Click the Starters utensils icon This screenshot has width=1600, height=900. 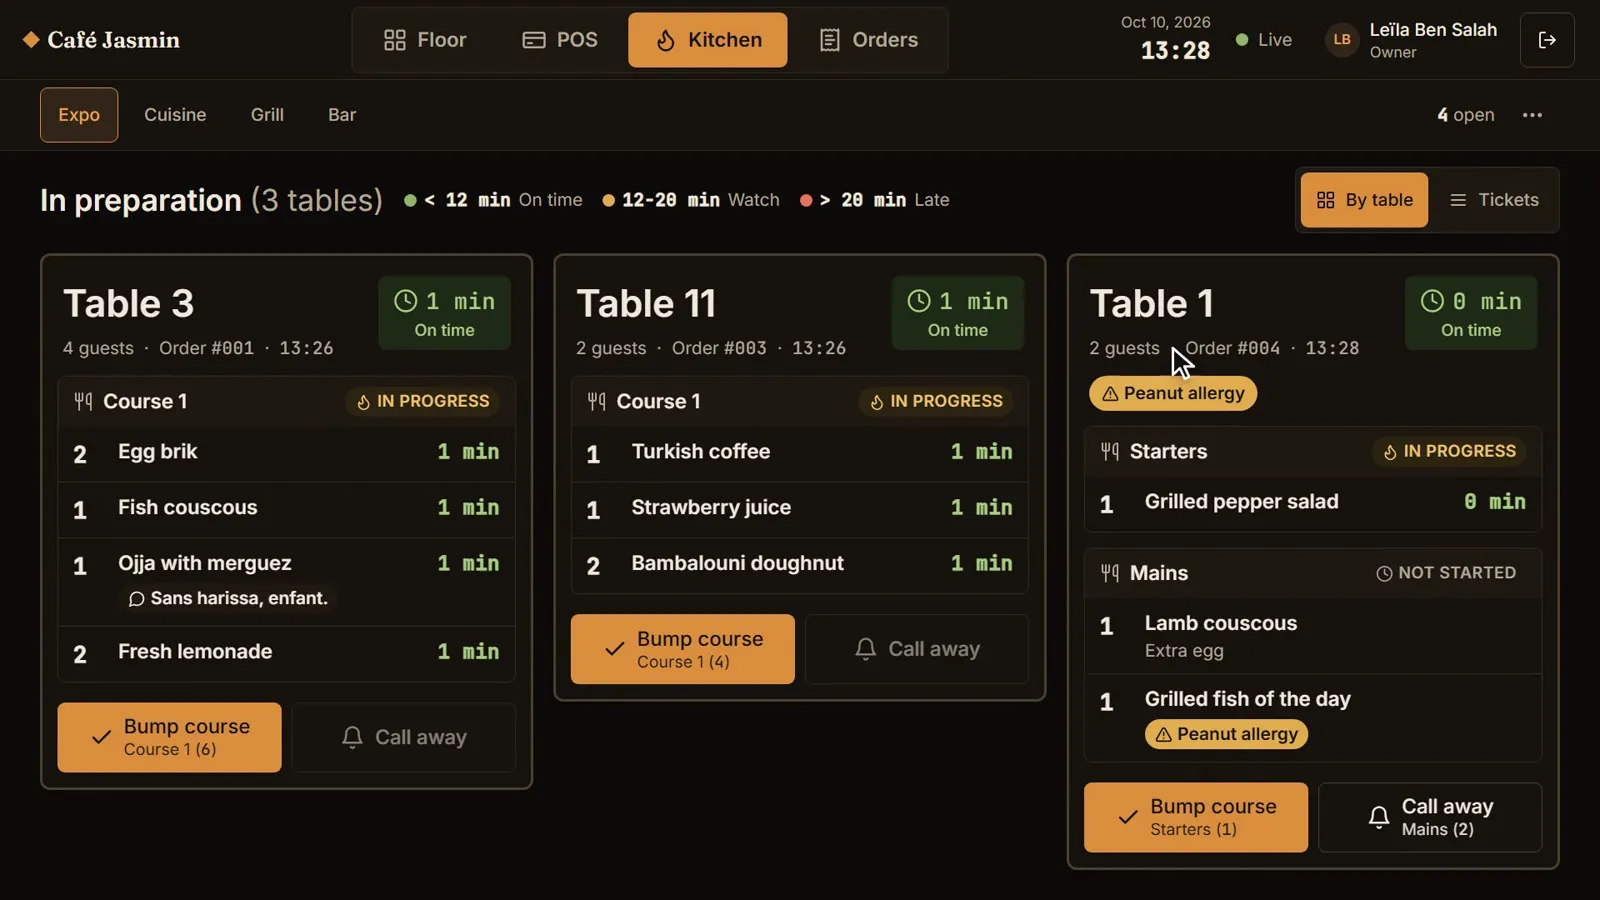[1110, 452]
